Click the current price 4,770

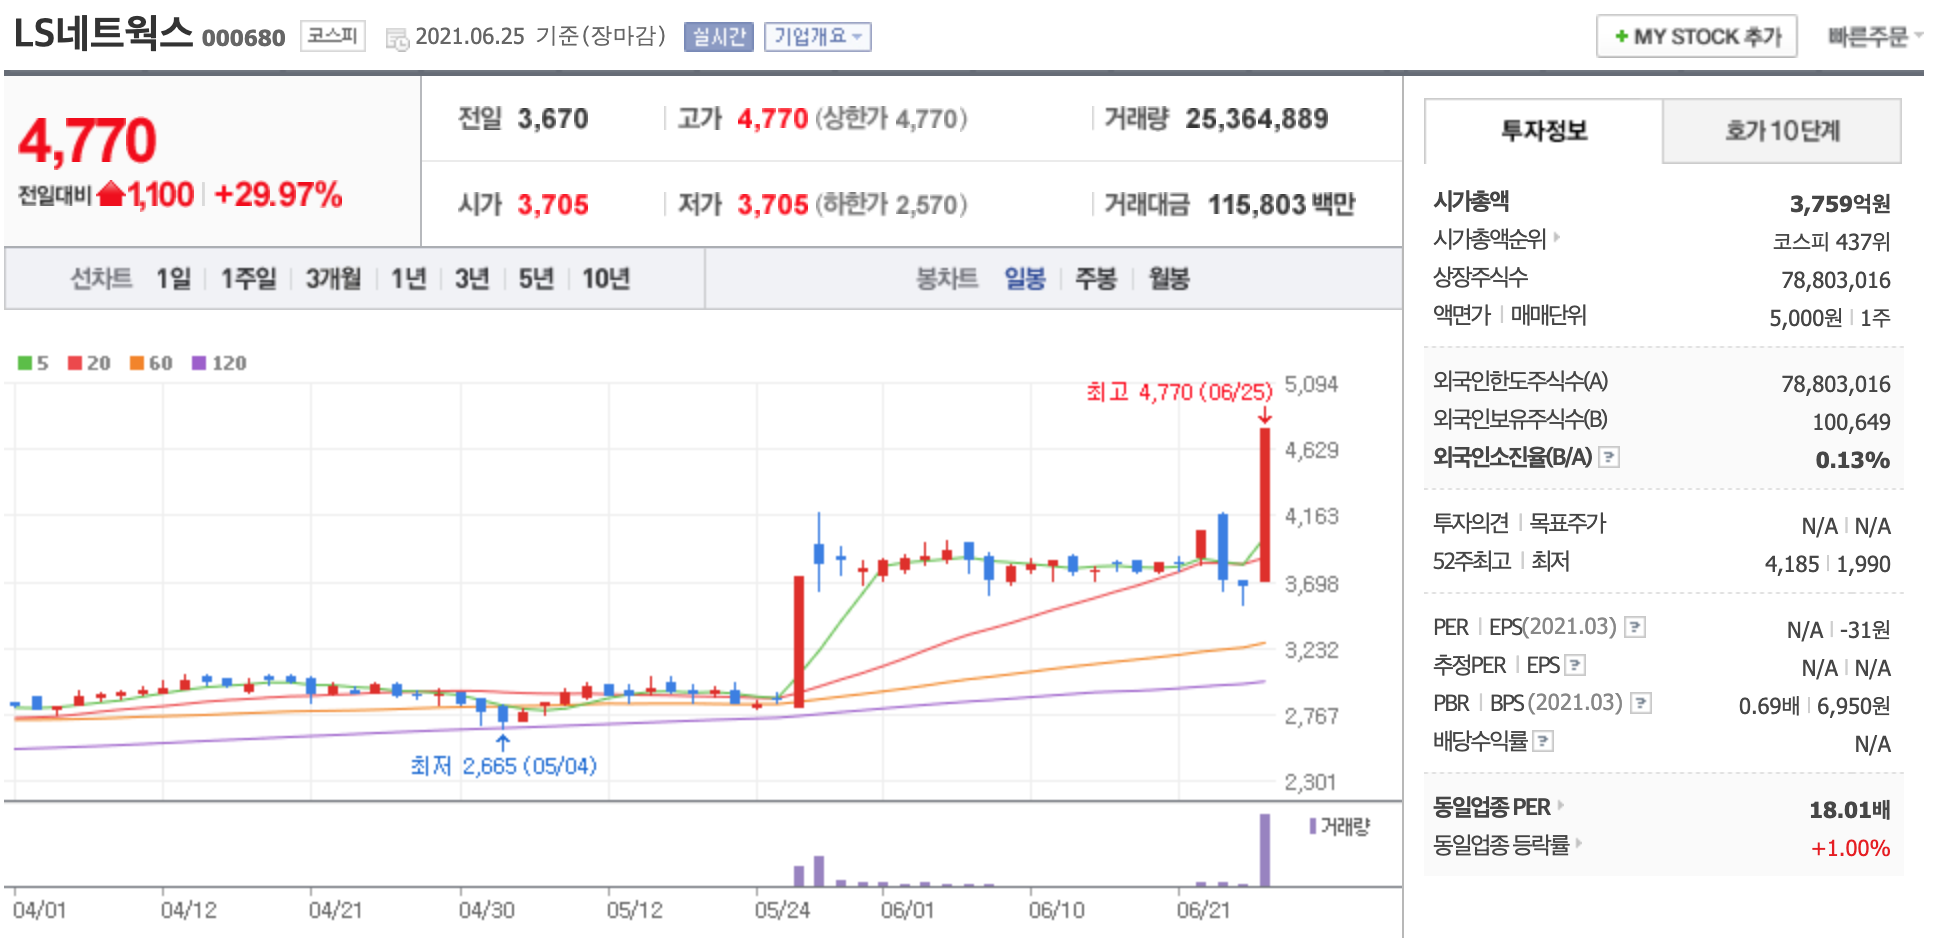(x=87, y=140)
